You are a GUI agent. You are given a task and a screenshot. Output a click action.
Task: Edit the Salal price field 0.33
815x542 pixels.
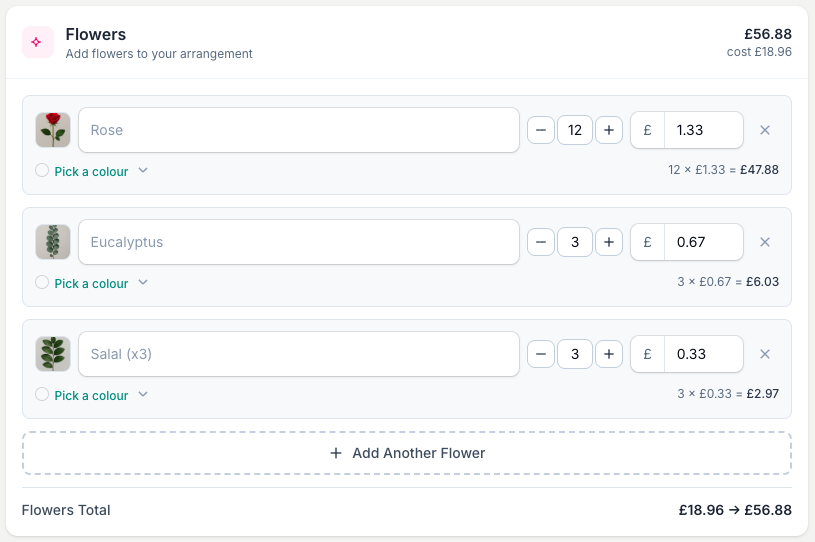pyautogui.click(x=704, y=354)
